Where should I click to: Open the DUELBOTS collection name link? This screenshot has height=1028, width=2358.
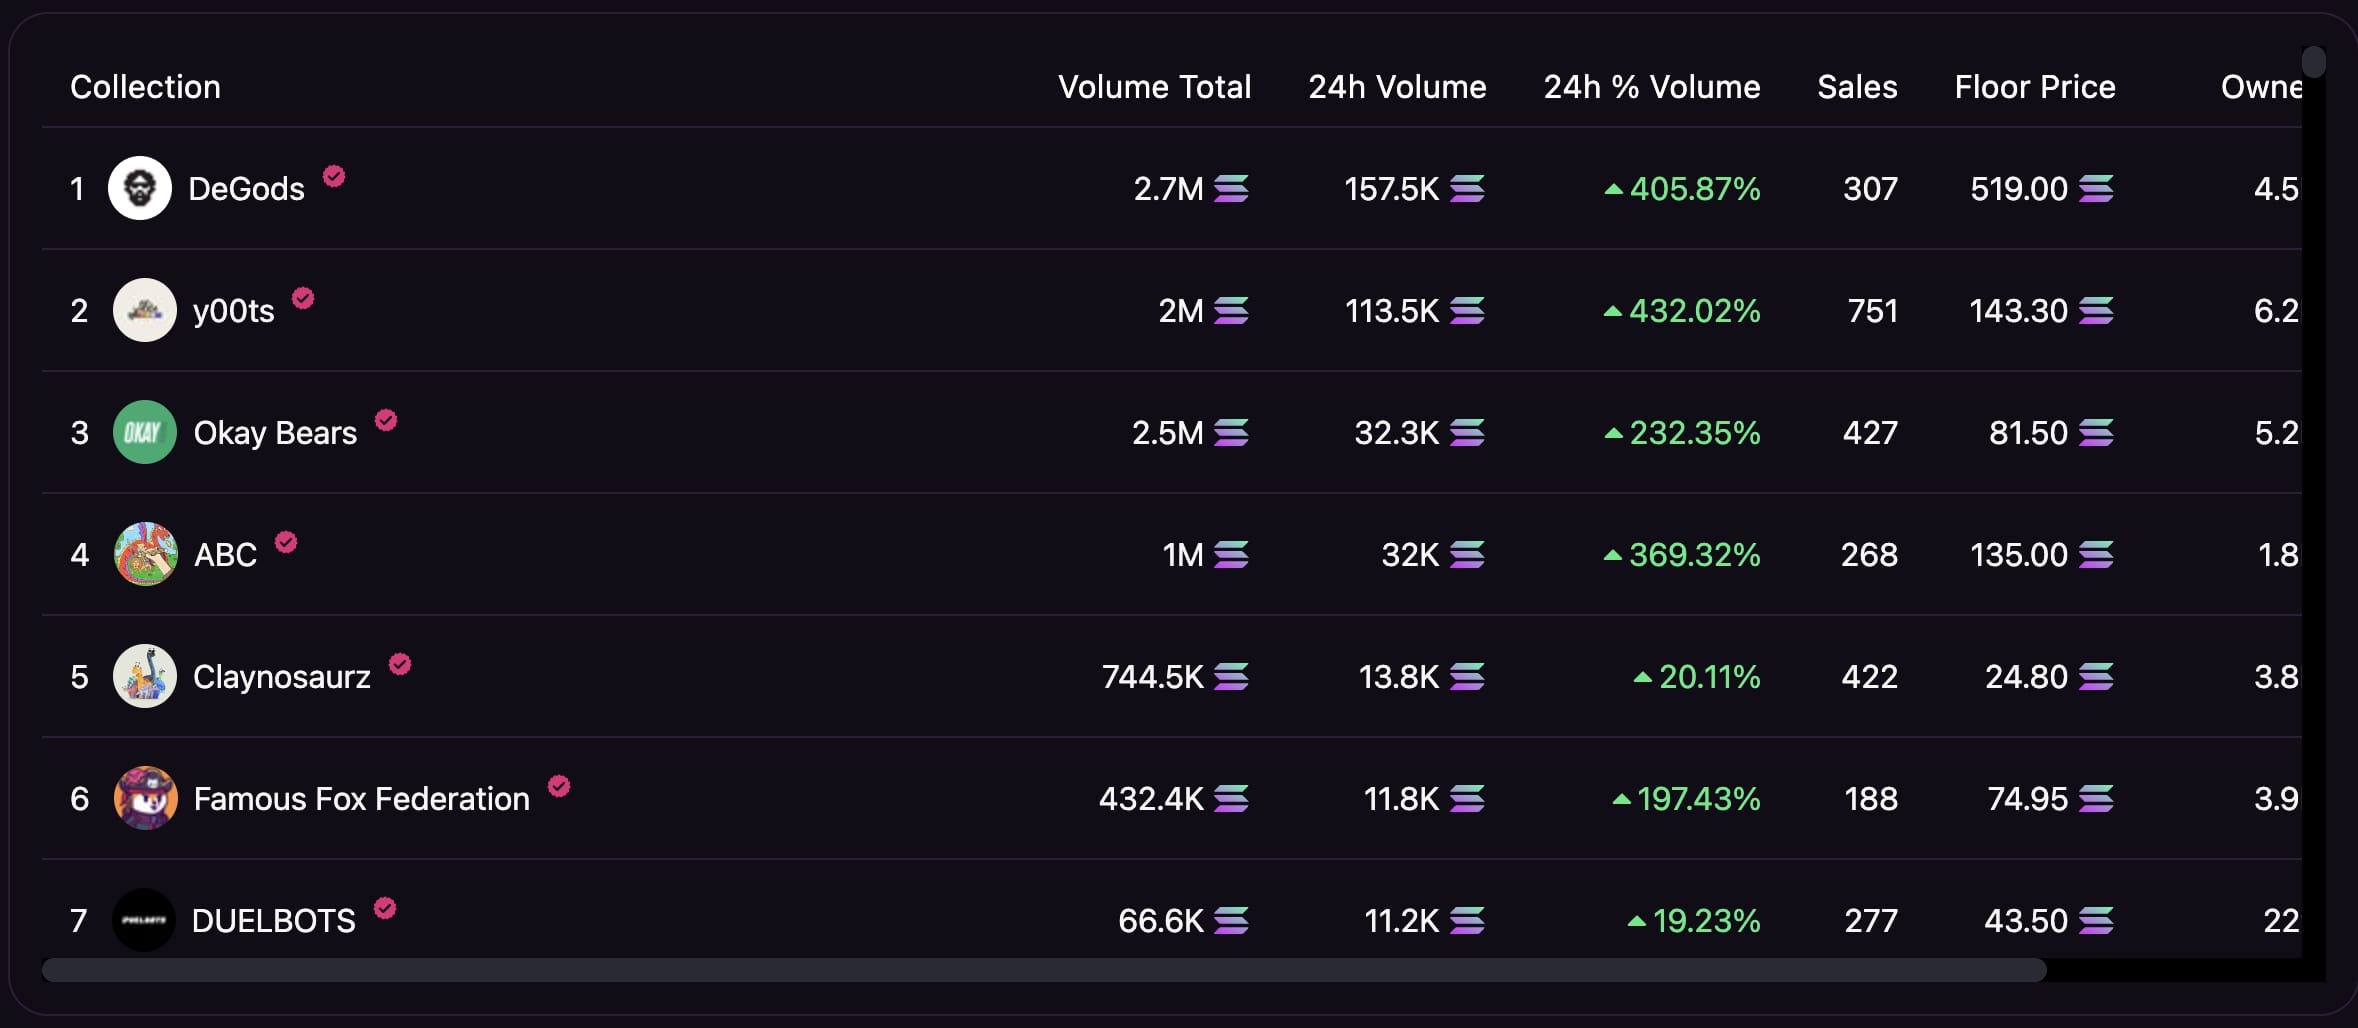click(273, 921)
